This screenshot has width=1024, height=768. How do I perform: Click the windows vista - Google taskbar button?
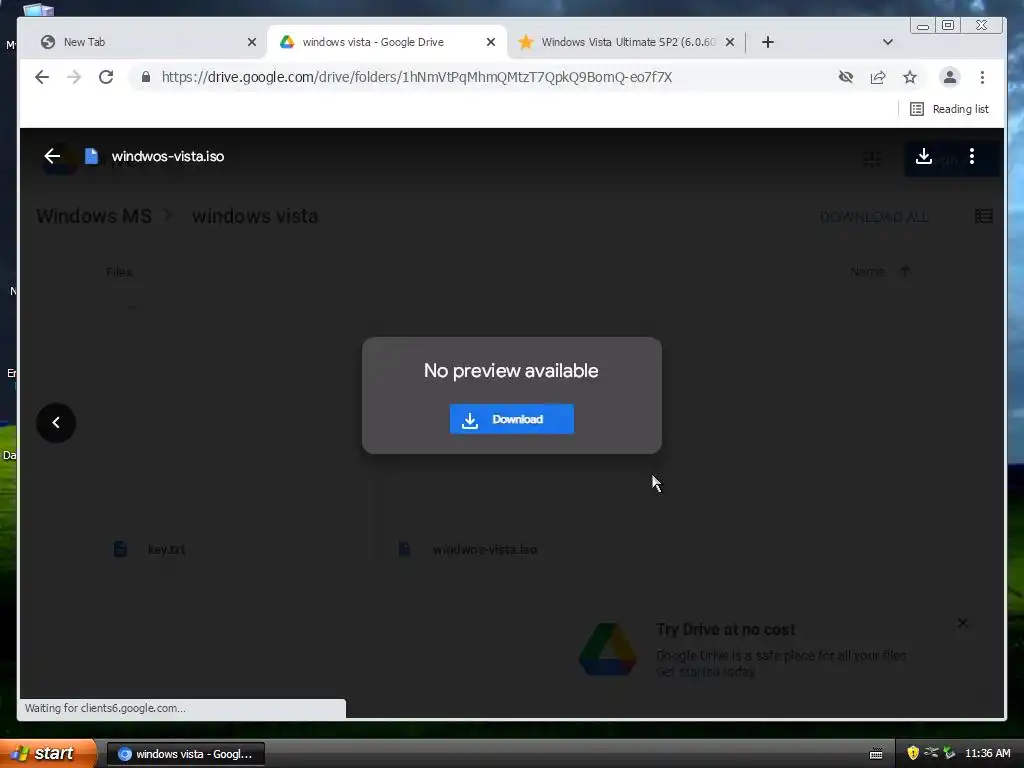coord(185,754)
